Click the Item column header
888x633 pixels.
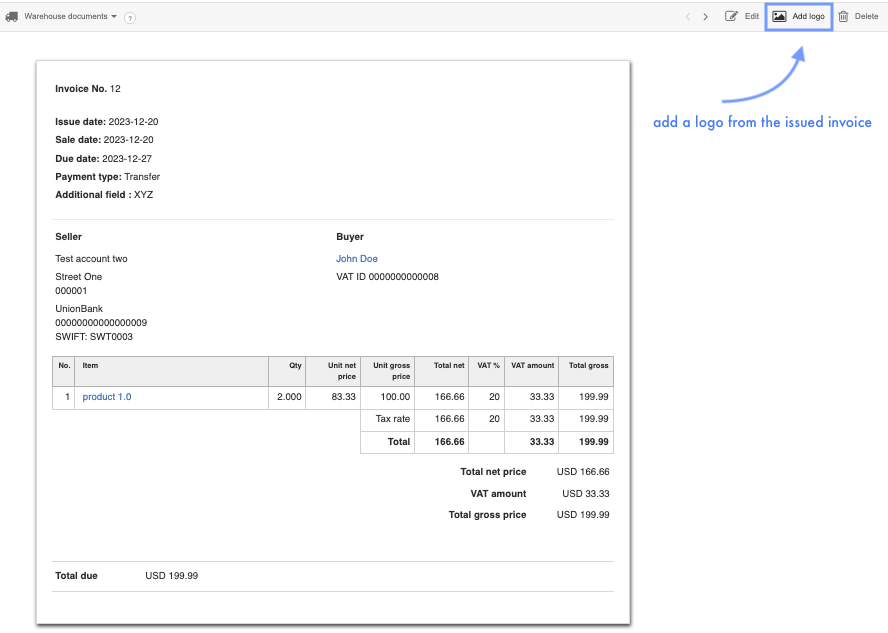(90, 366)
